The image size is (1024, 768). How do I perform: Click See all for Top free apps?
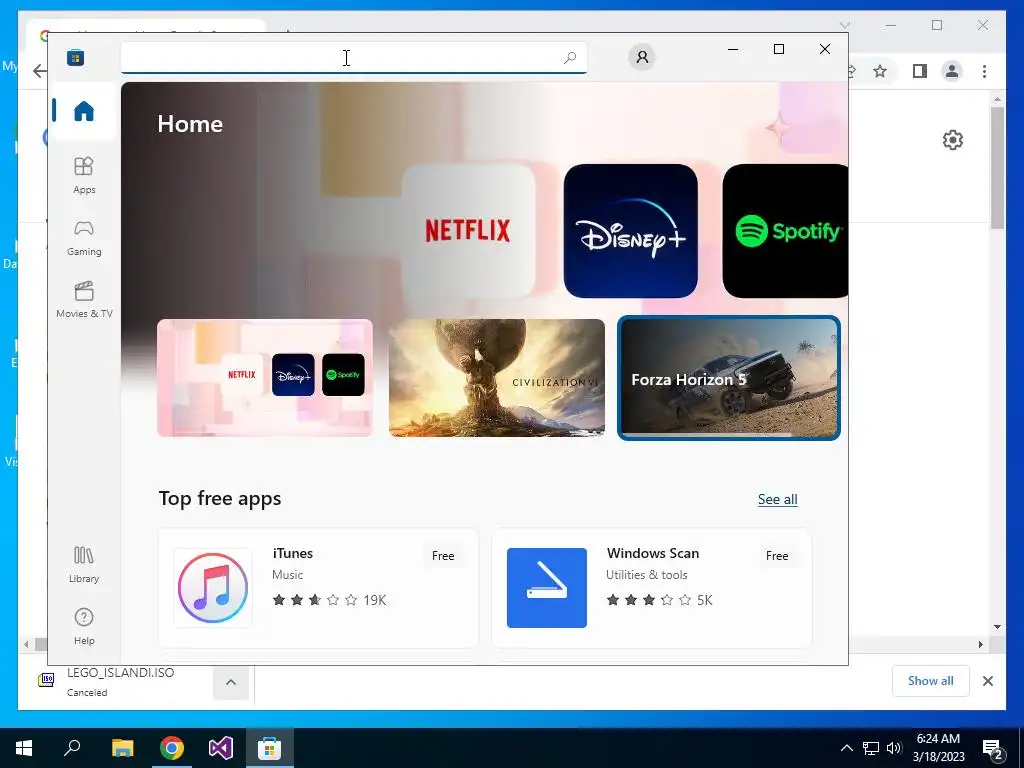pos(777,500)
